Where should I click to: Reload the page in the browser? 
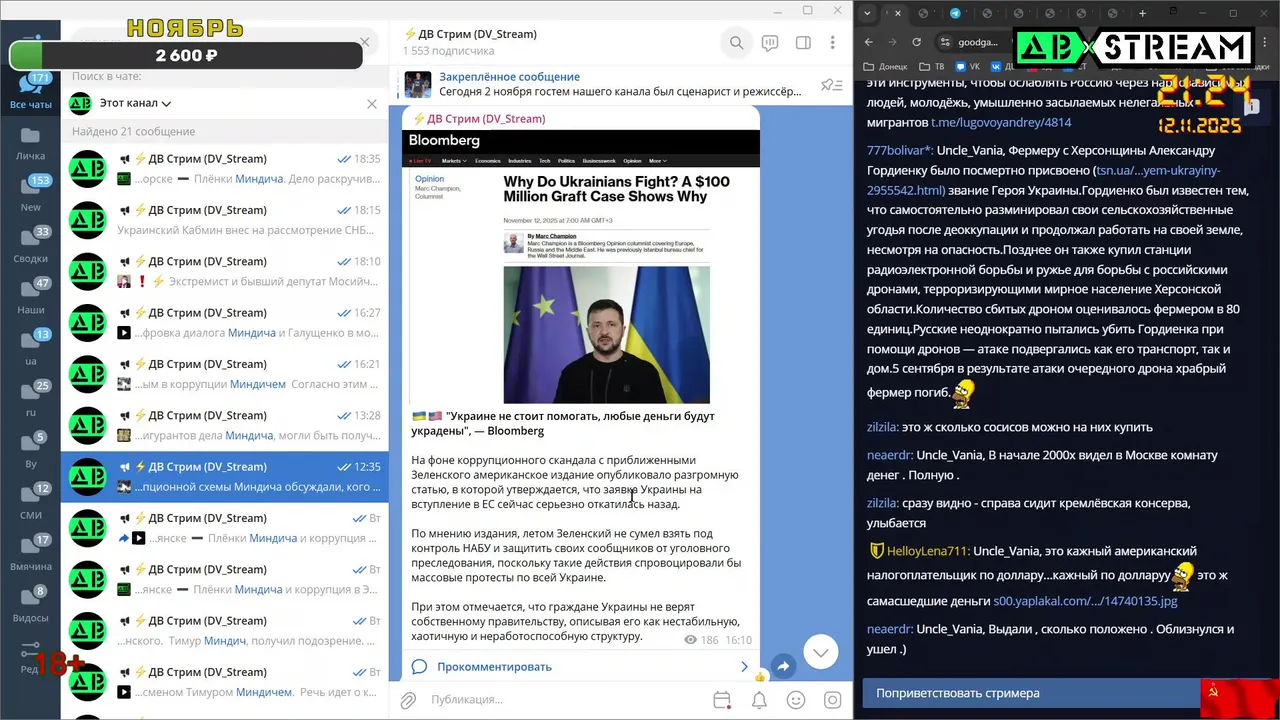(x=917, y=42)
